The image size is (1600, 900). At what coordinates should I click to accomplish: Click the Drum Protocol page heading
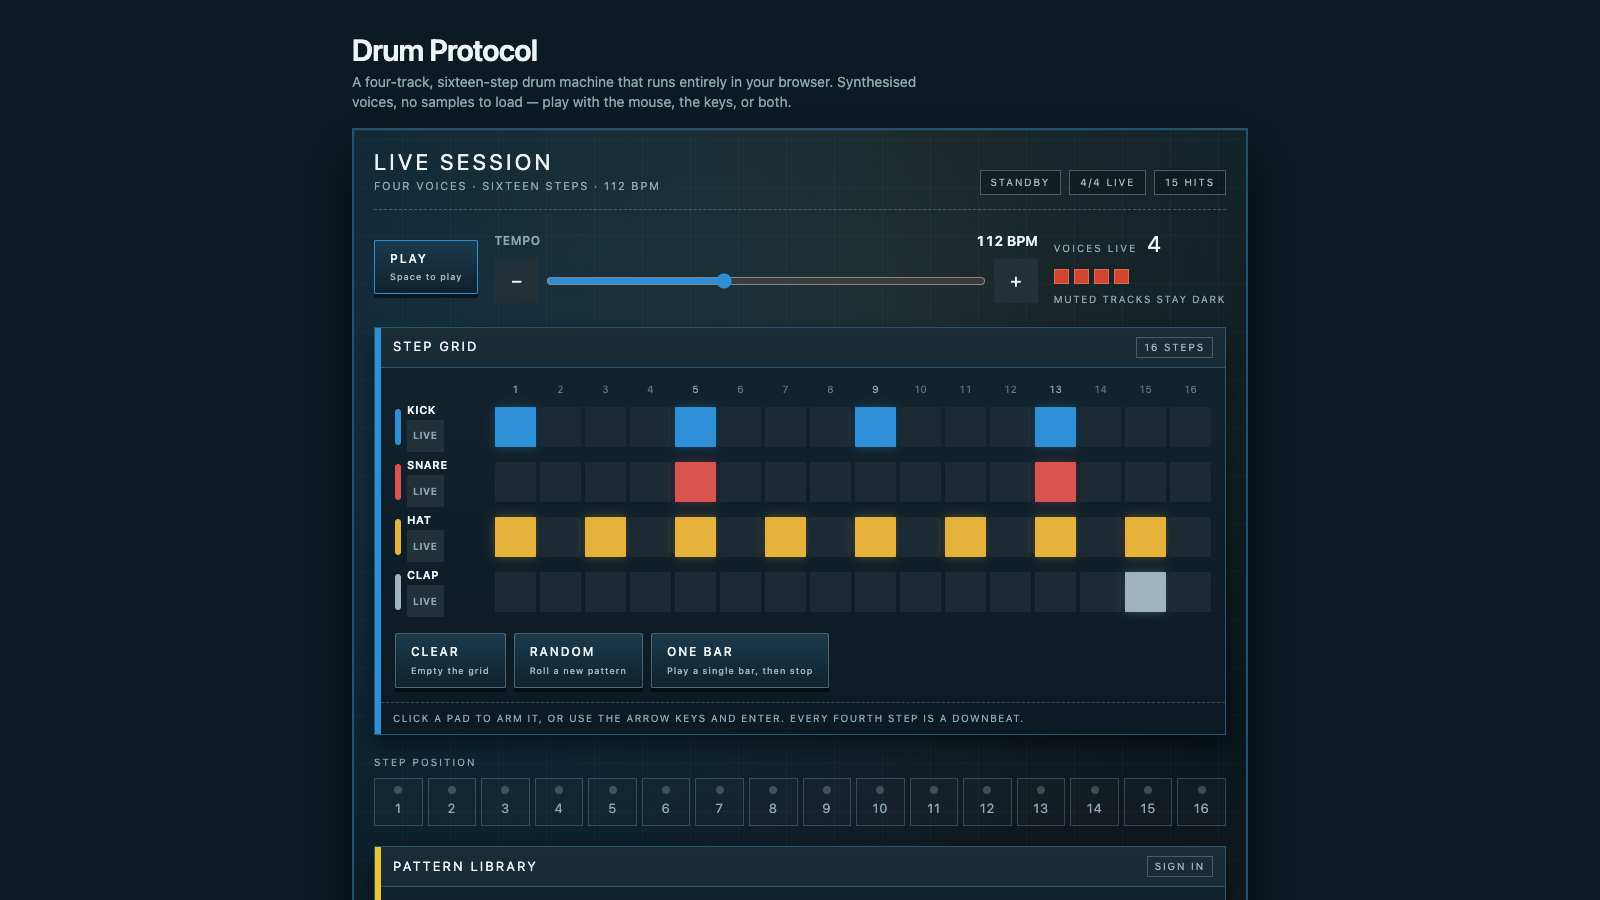tap(445, 50)
